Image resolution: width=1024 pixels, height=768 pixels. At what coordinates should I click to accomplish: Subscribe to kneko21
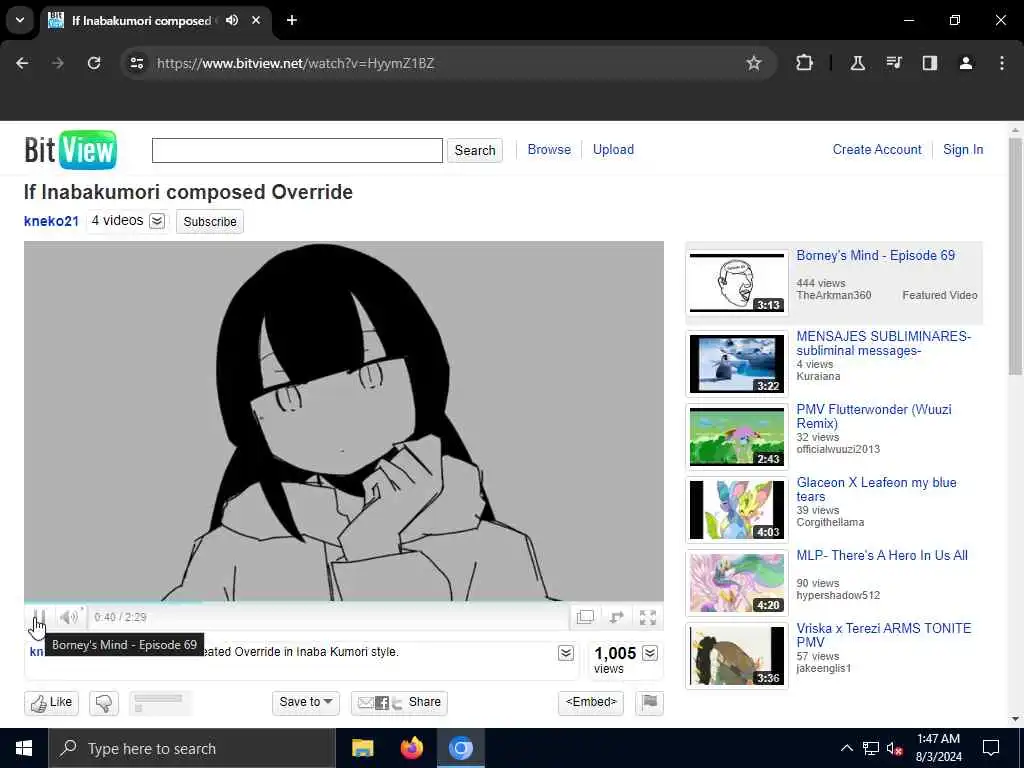pos(210,221)
